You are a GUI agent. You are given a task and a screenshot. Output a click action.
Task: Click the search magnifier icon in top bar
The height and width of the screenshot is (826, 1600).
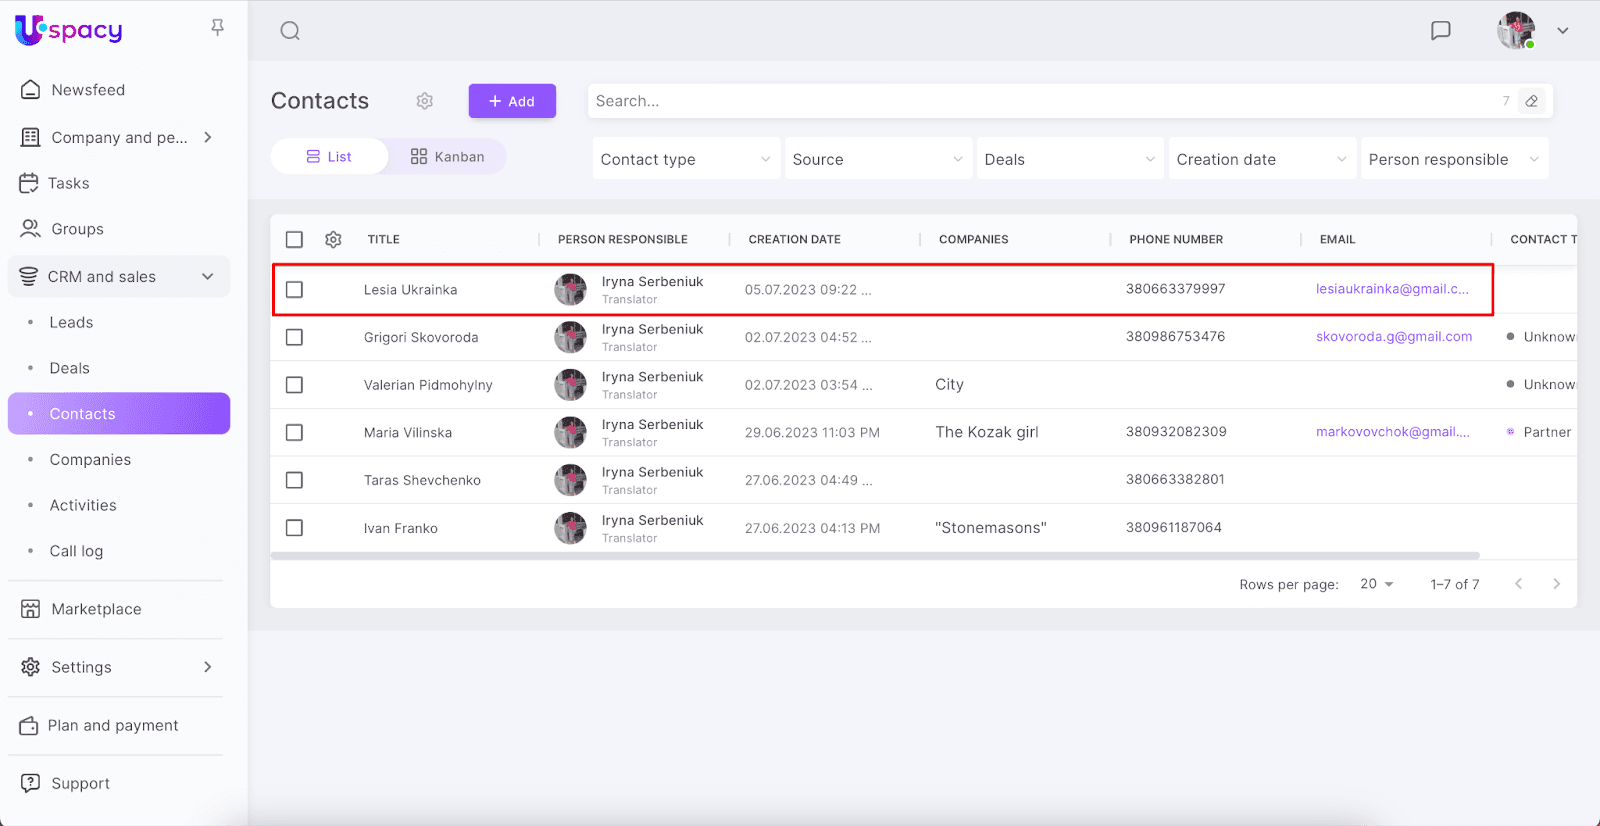[290, 31]
